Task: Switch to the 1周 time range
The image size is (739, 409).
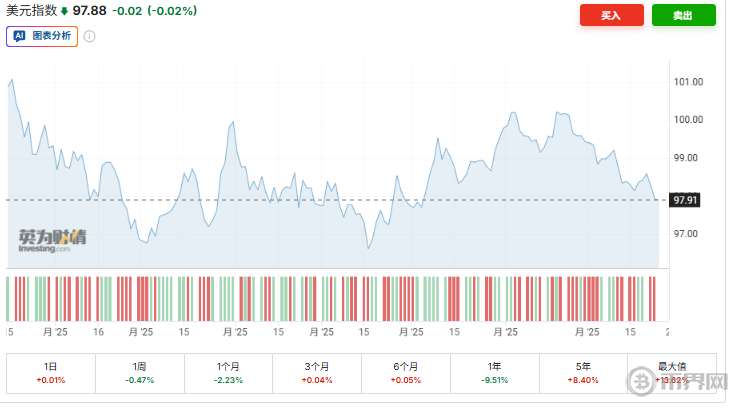Action: [x=139, y=373]
